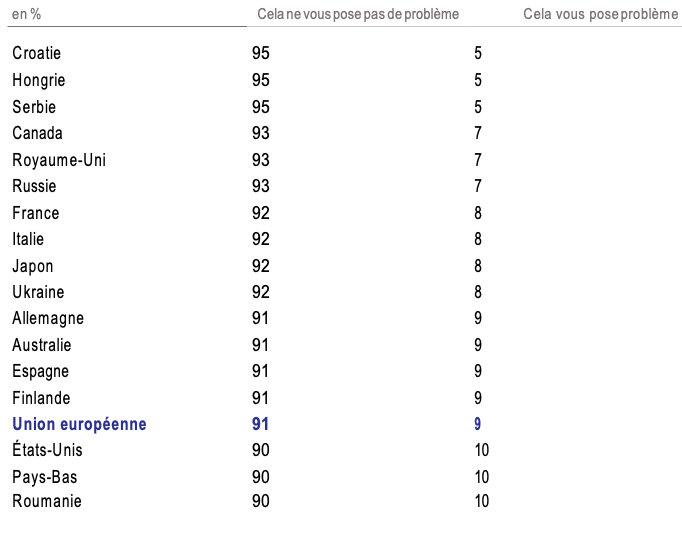Click the Italie country name

tap(28, 239)
